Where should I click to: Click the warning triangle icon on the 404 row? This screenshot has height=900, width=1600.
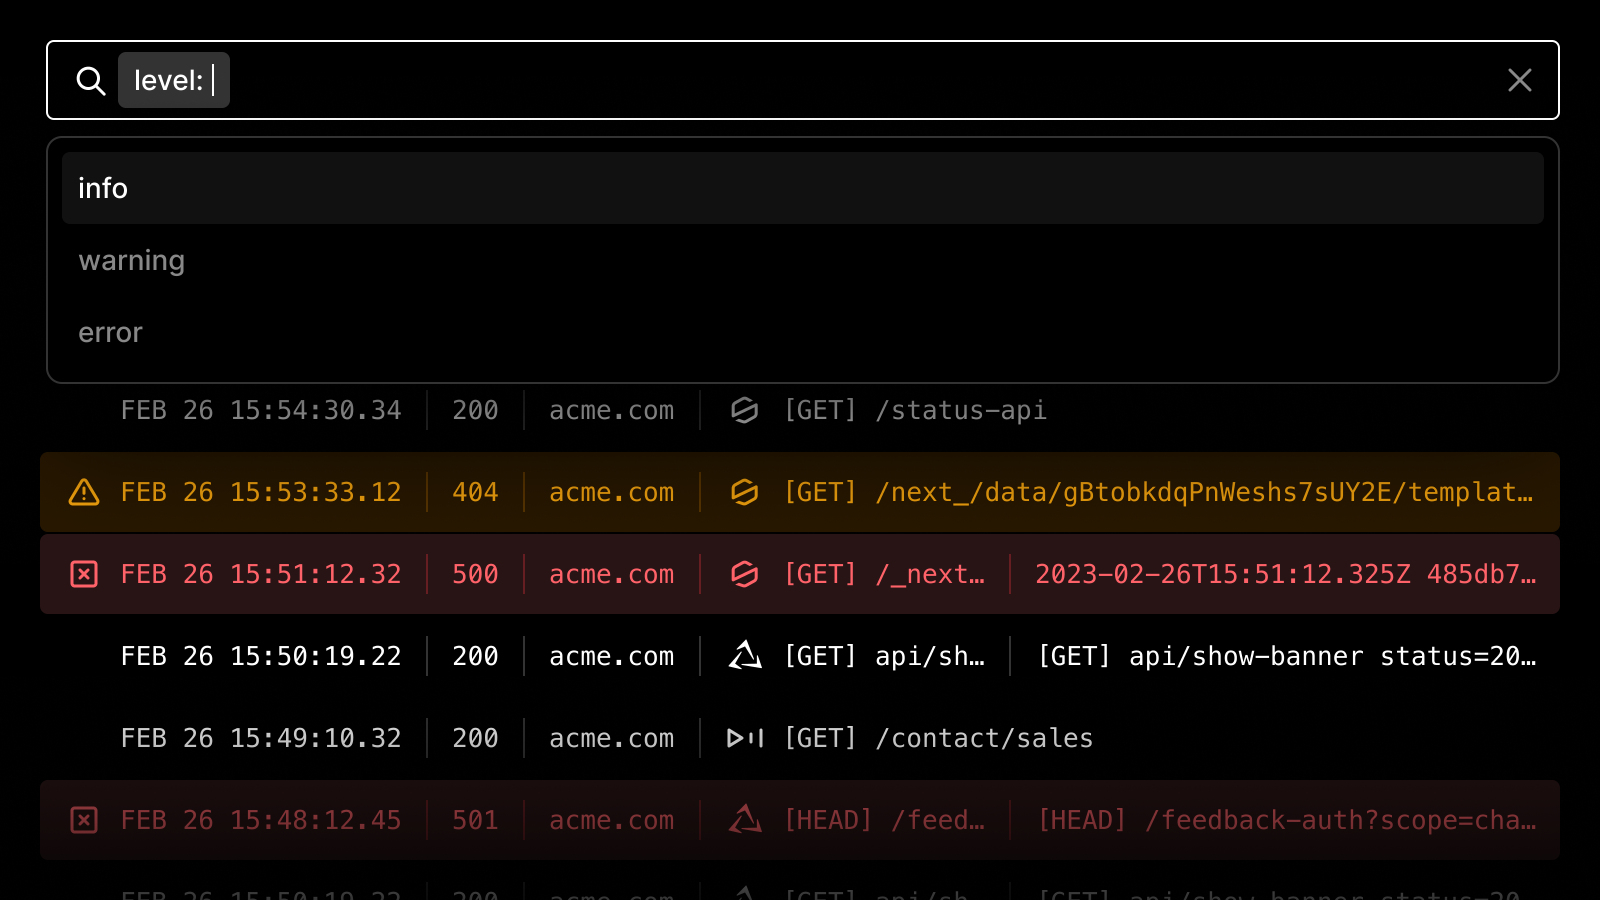tap(84, 492)
